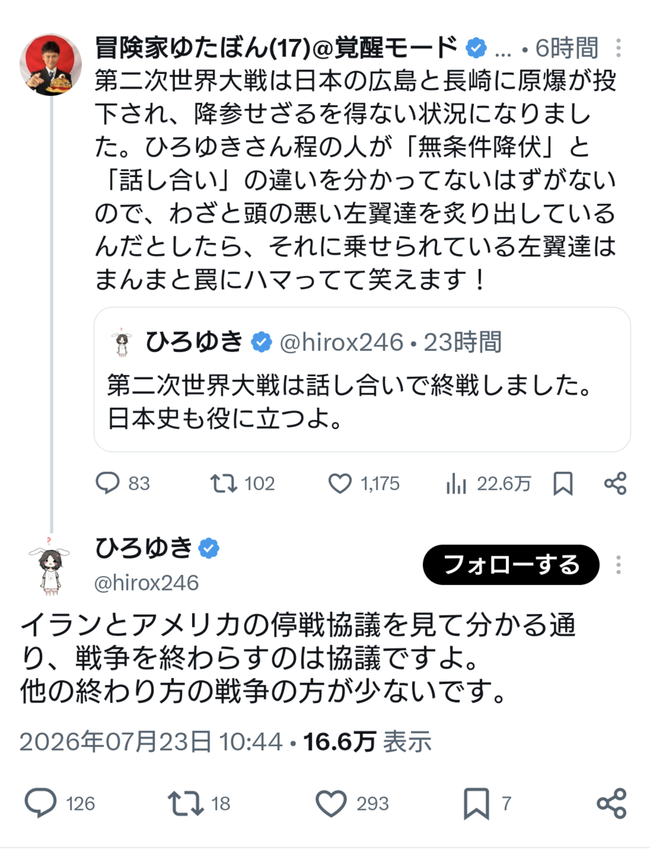Open more options beside the Follow button

coord(618,565)
